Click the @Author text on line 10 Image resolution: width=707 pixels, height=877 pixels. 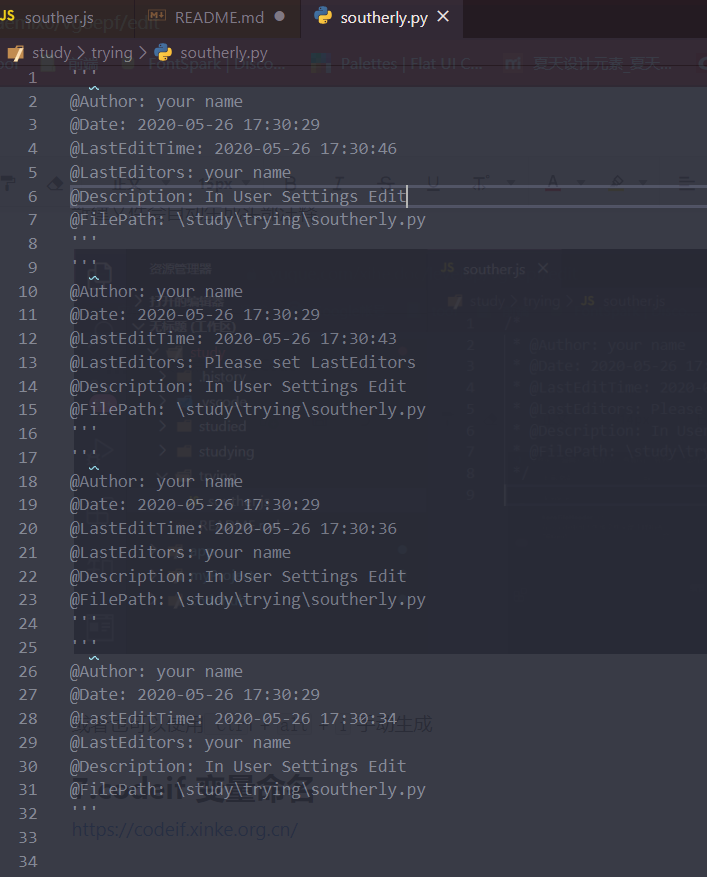pyautogui.click(x=156, y=292)
